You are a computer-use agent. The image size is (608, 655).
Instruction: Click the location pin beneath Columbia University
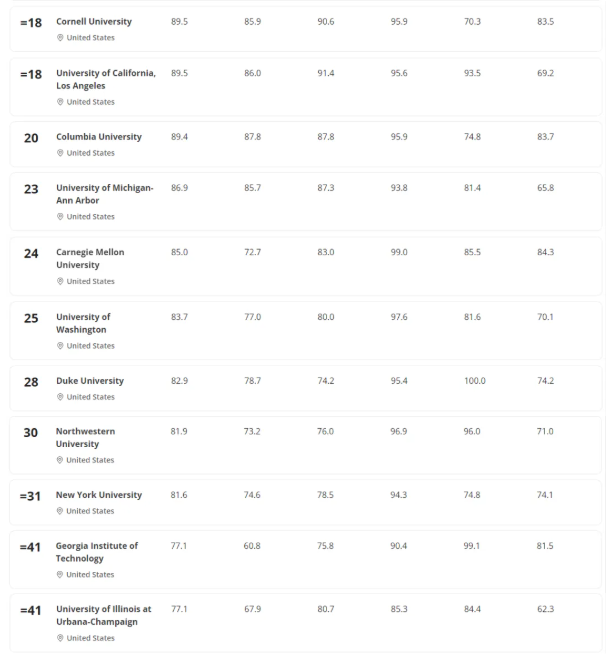point(60,153)
